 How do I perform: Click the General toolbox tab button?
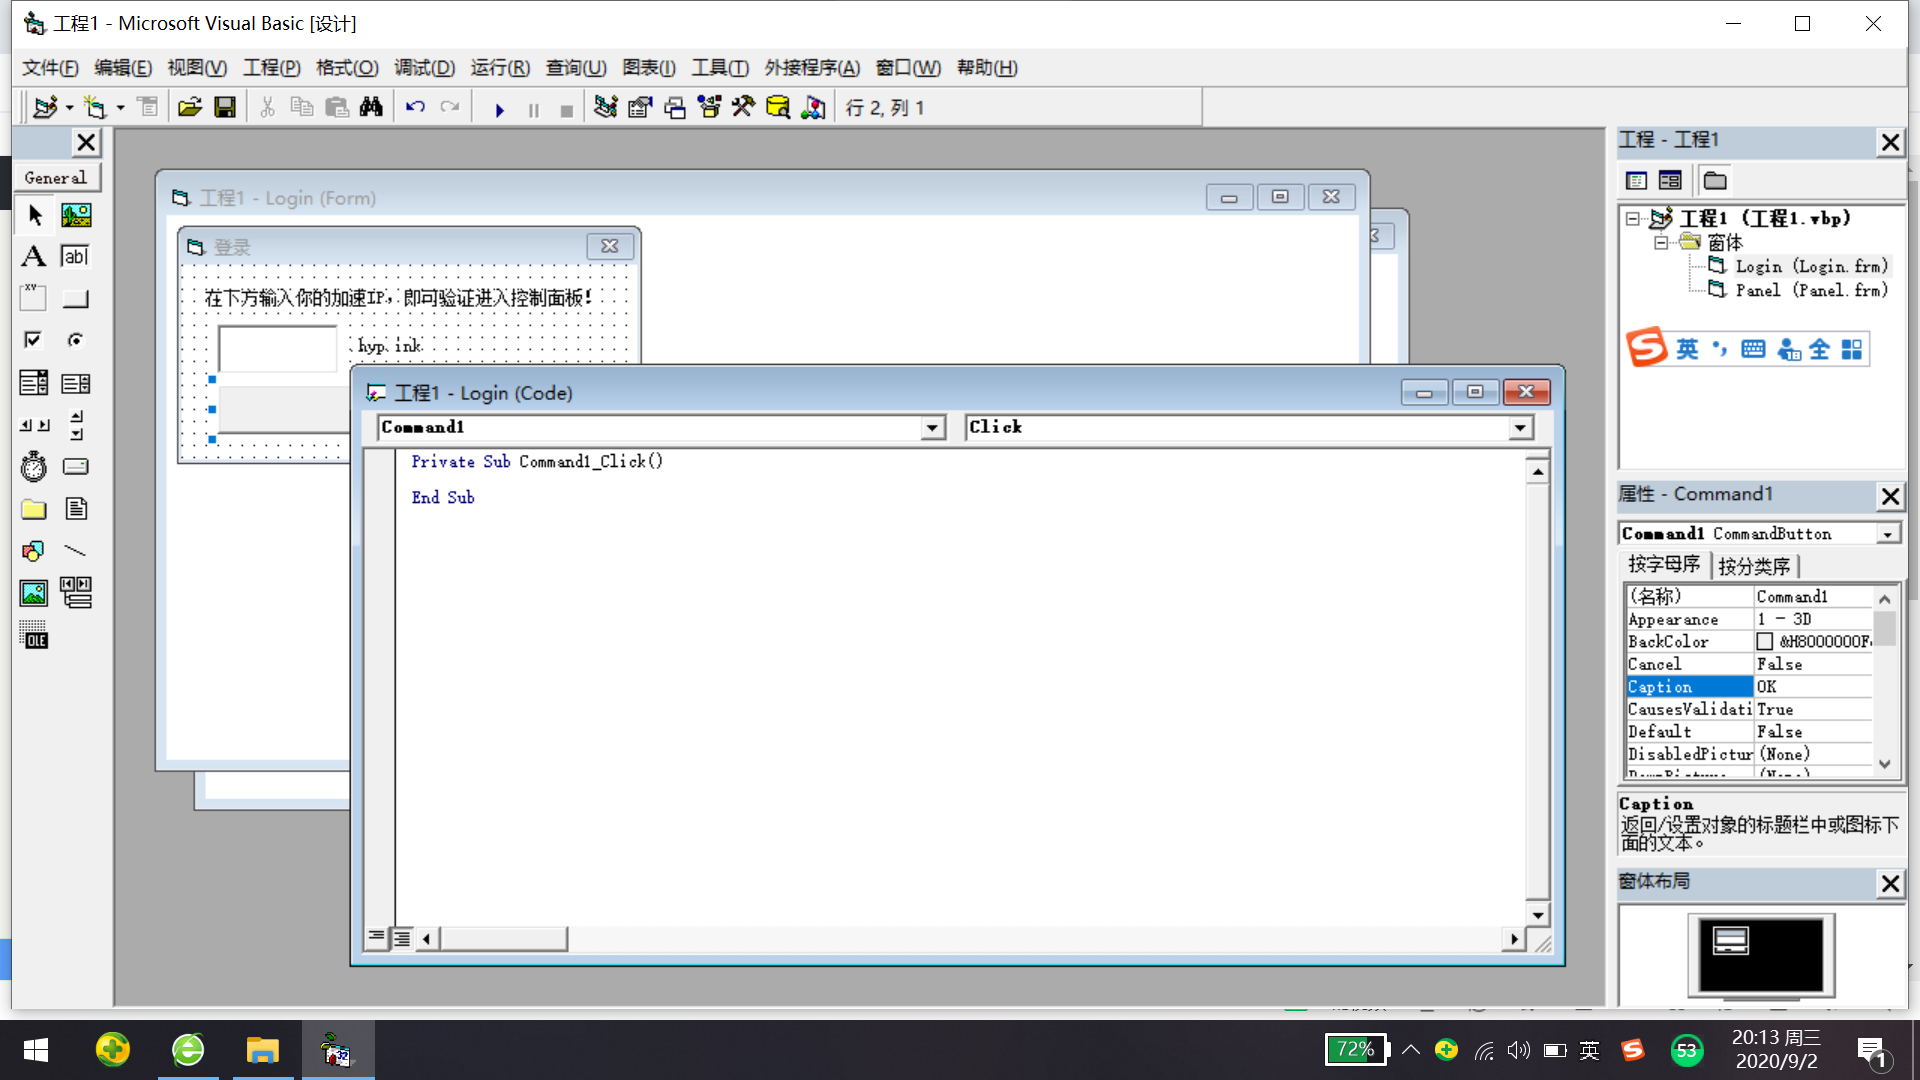pos(56,178)
